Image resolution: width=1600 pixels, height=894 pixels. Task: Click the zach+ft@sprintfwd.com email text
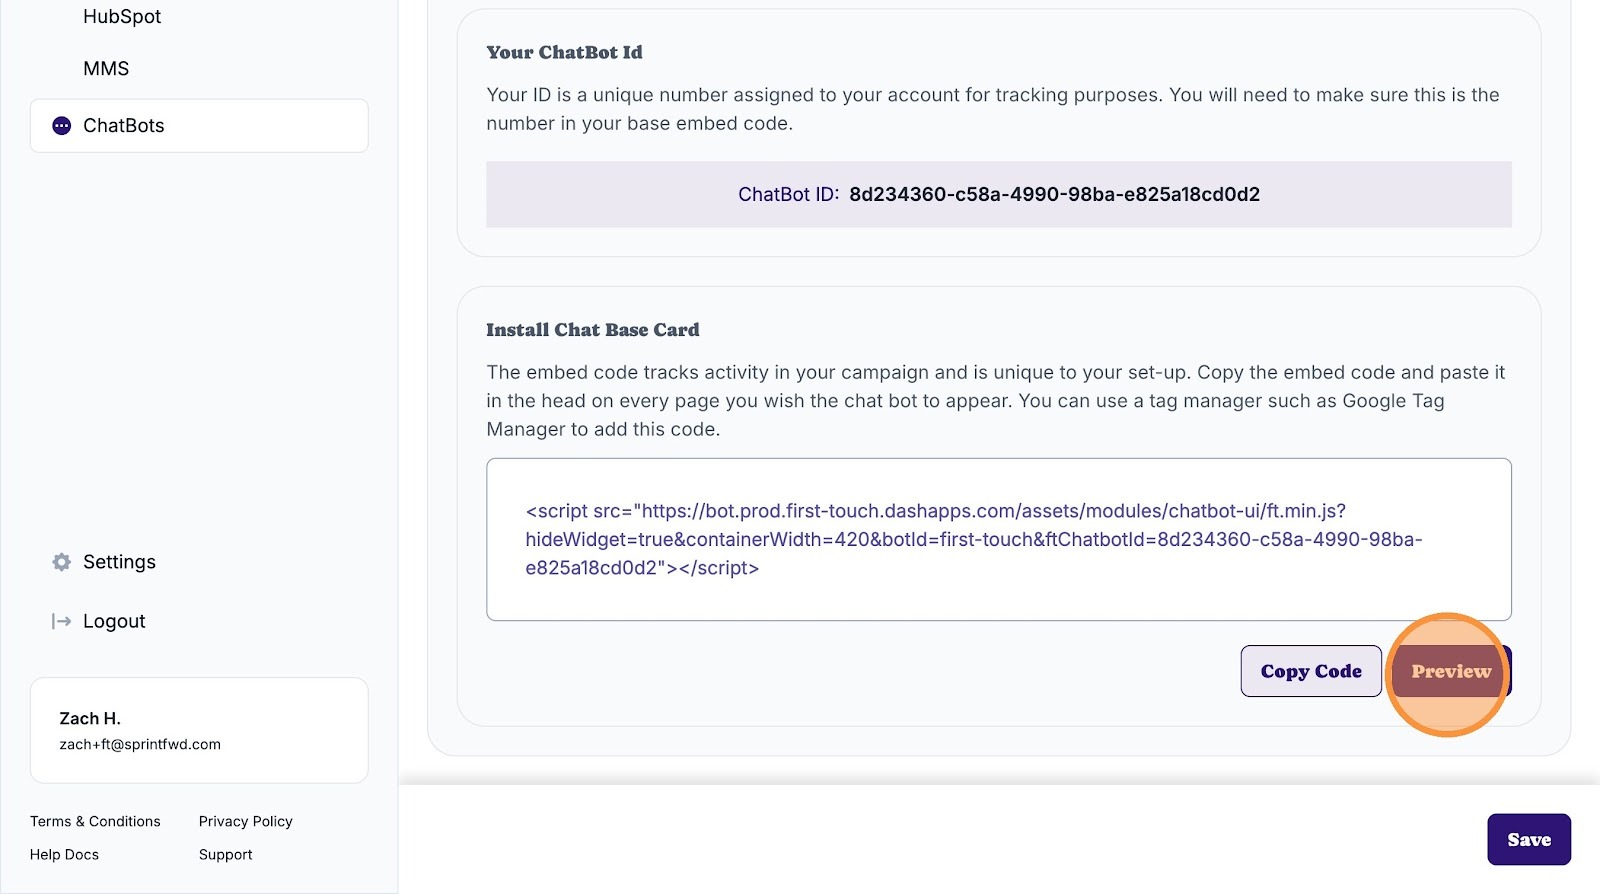(x=140, y=744)
